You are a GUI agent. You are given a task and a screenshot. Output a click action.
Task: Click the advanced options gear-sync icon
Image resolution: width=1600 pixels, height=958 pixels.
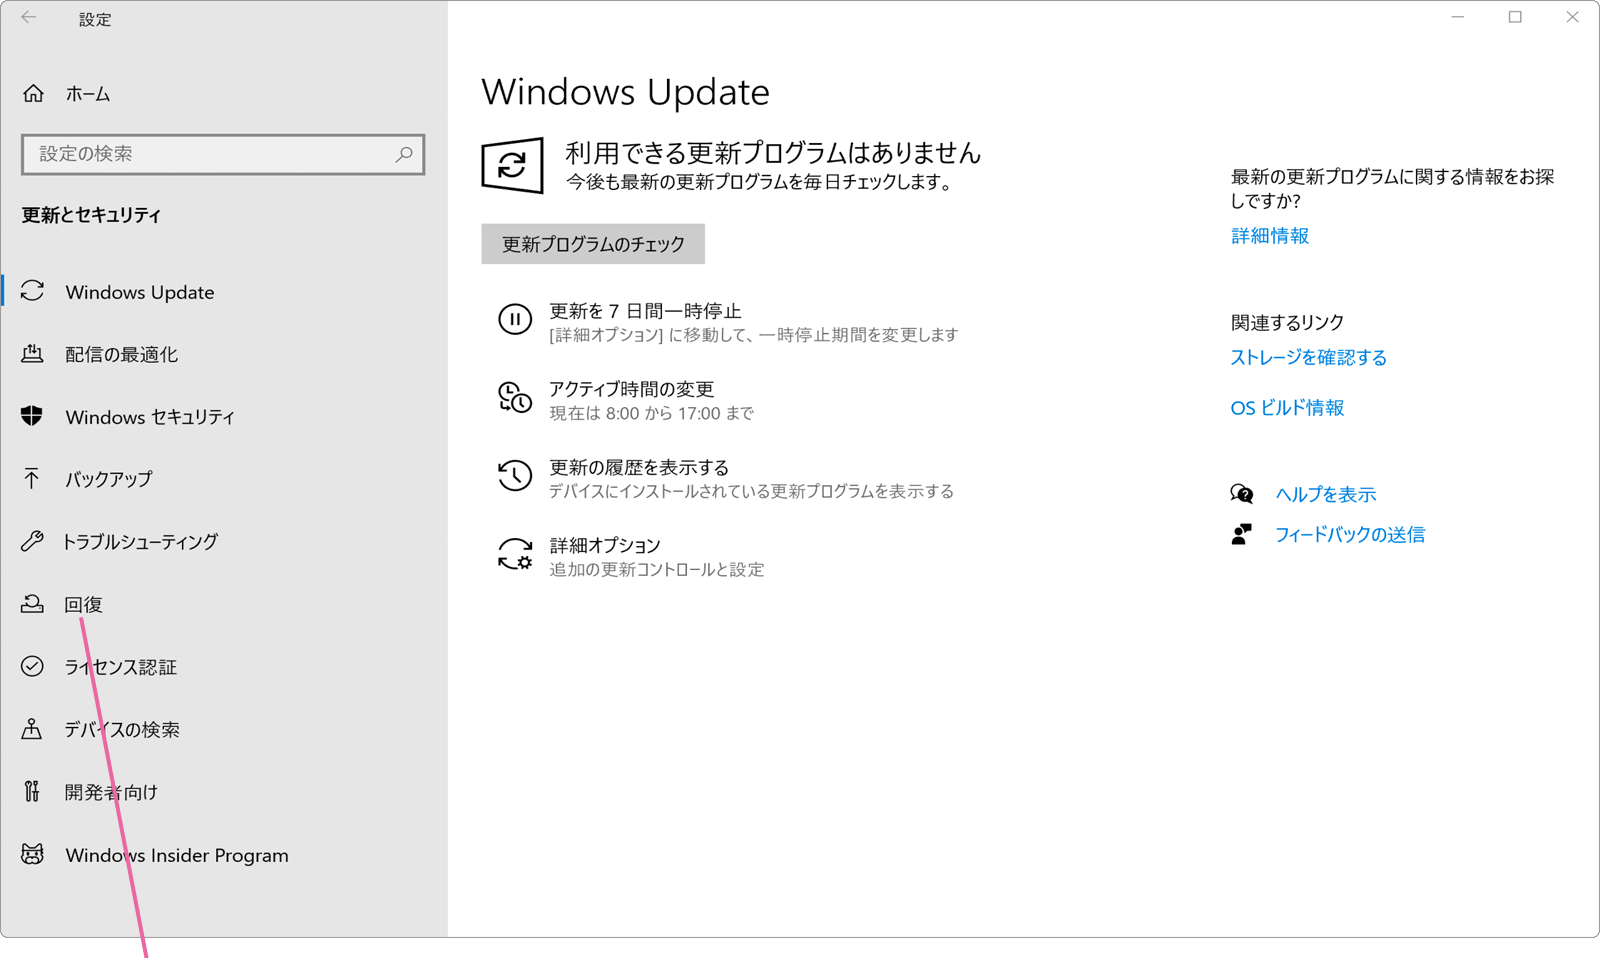coord(515,554)
